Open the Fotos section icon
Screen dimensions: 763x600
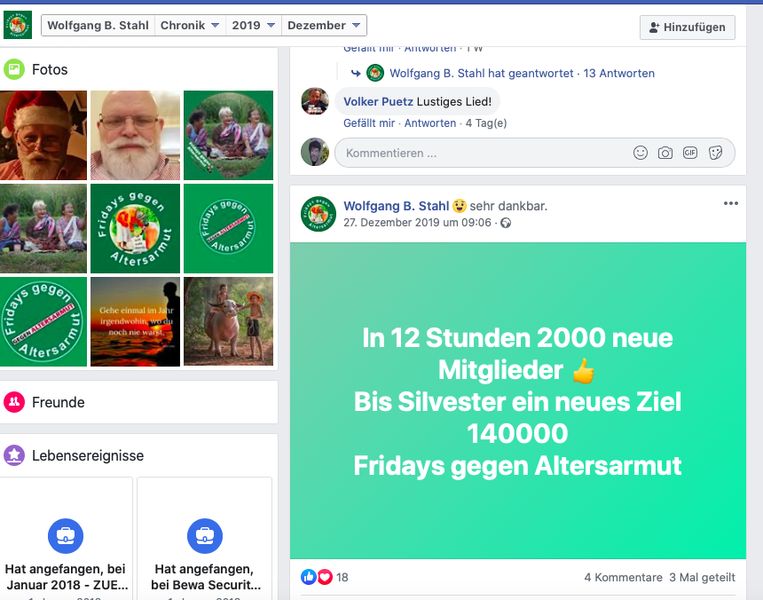(x=14, y=69)
